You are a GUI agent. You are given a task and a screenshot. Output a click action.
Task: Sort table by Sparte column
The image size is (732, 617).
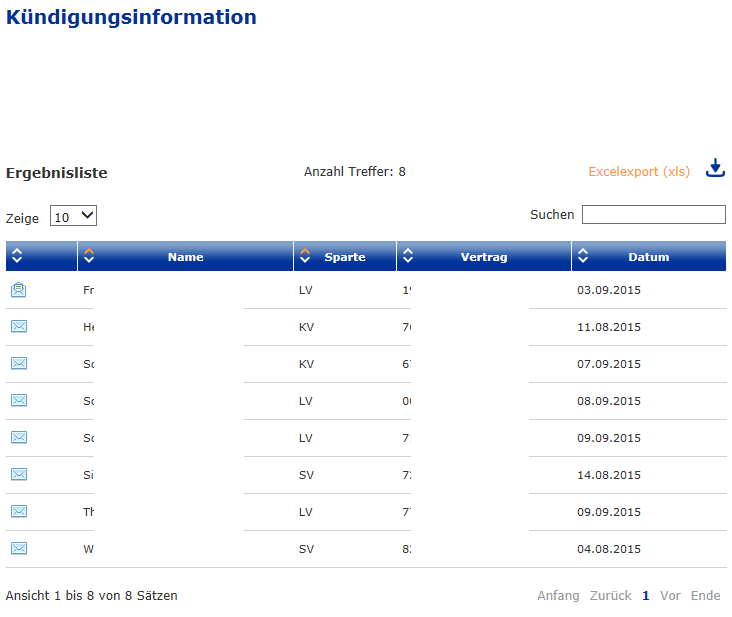click(x=344, y=257)
